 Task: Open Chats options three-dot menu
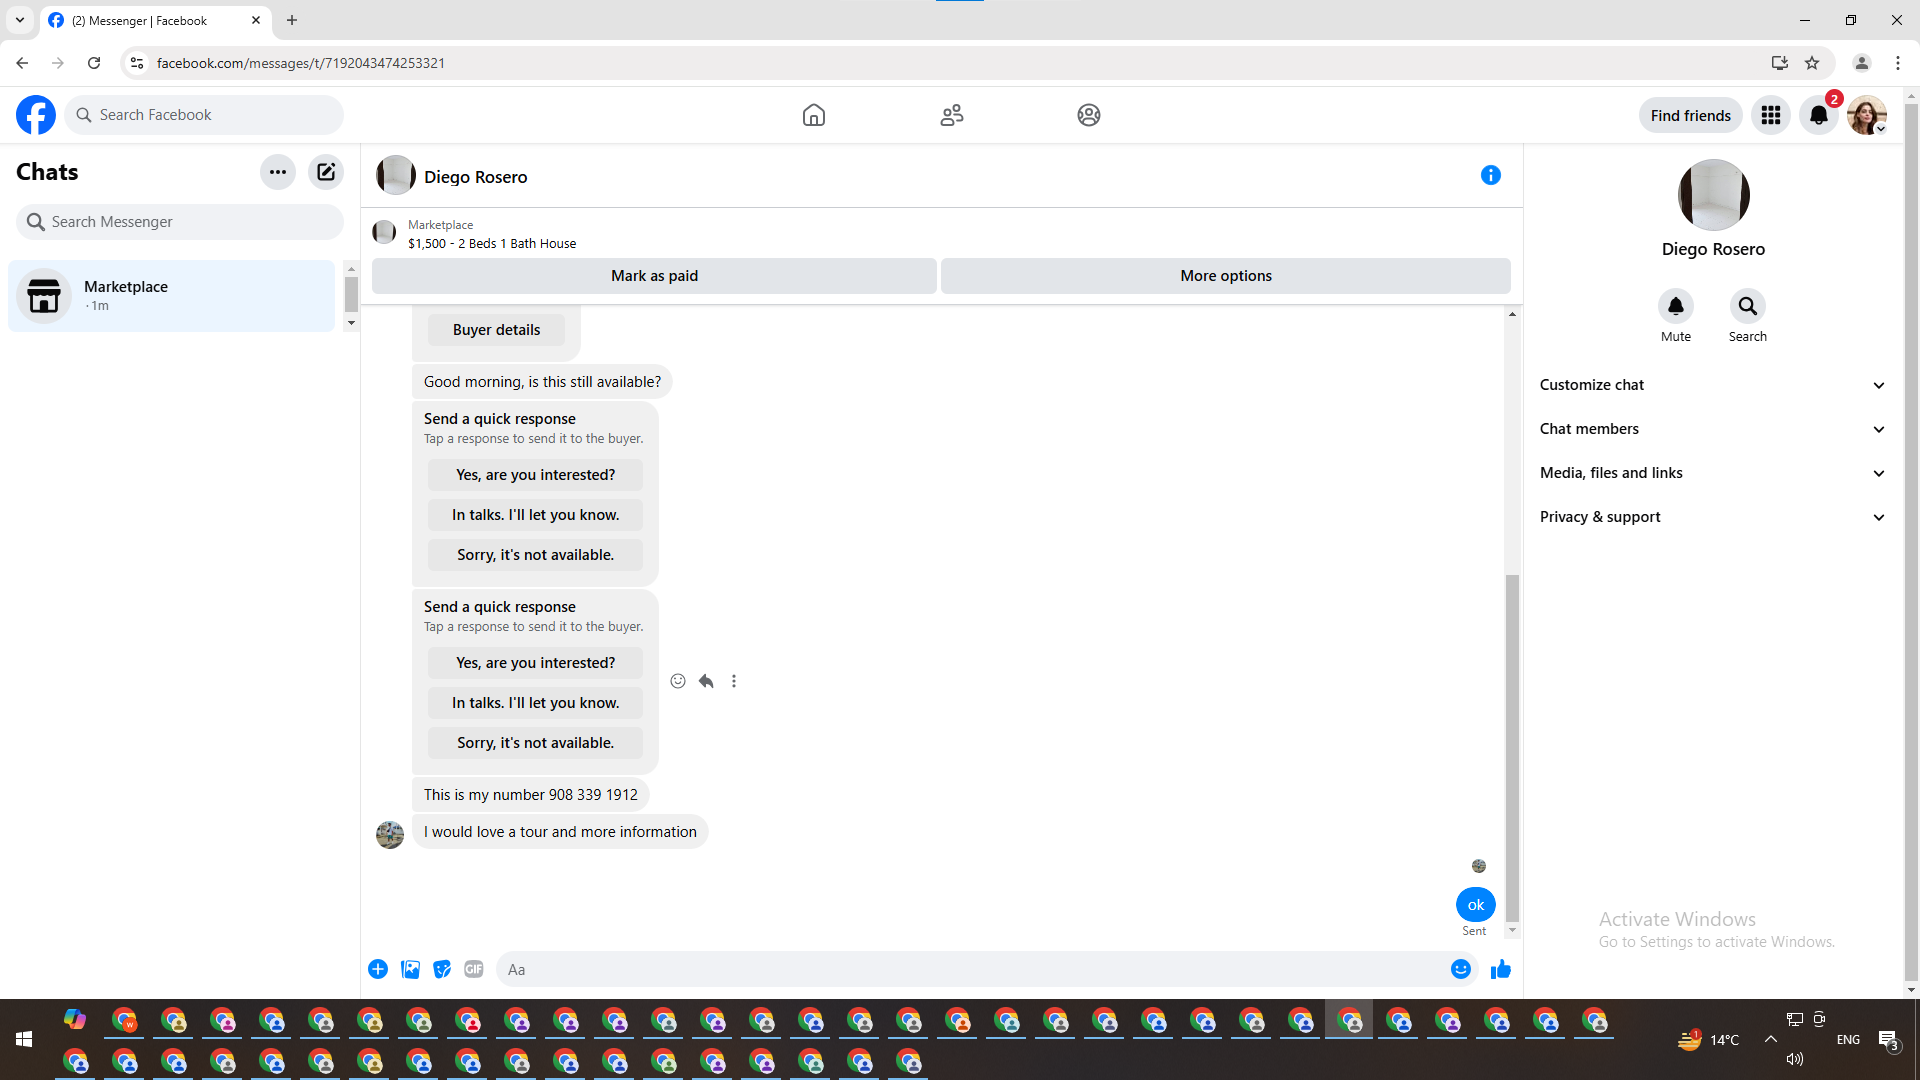tap(277, 172)
